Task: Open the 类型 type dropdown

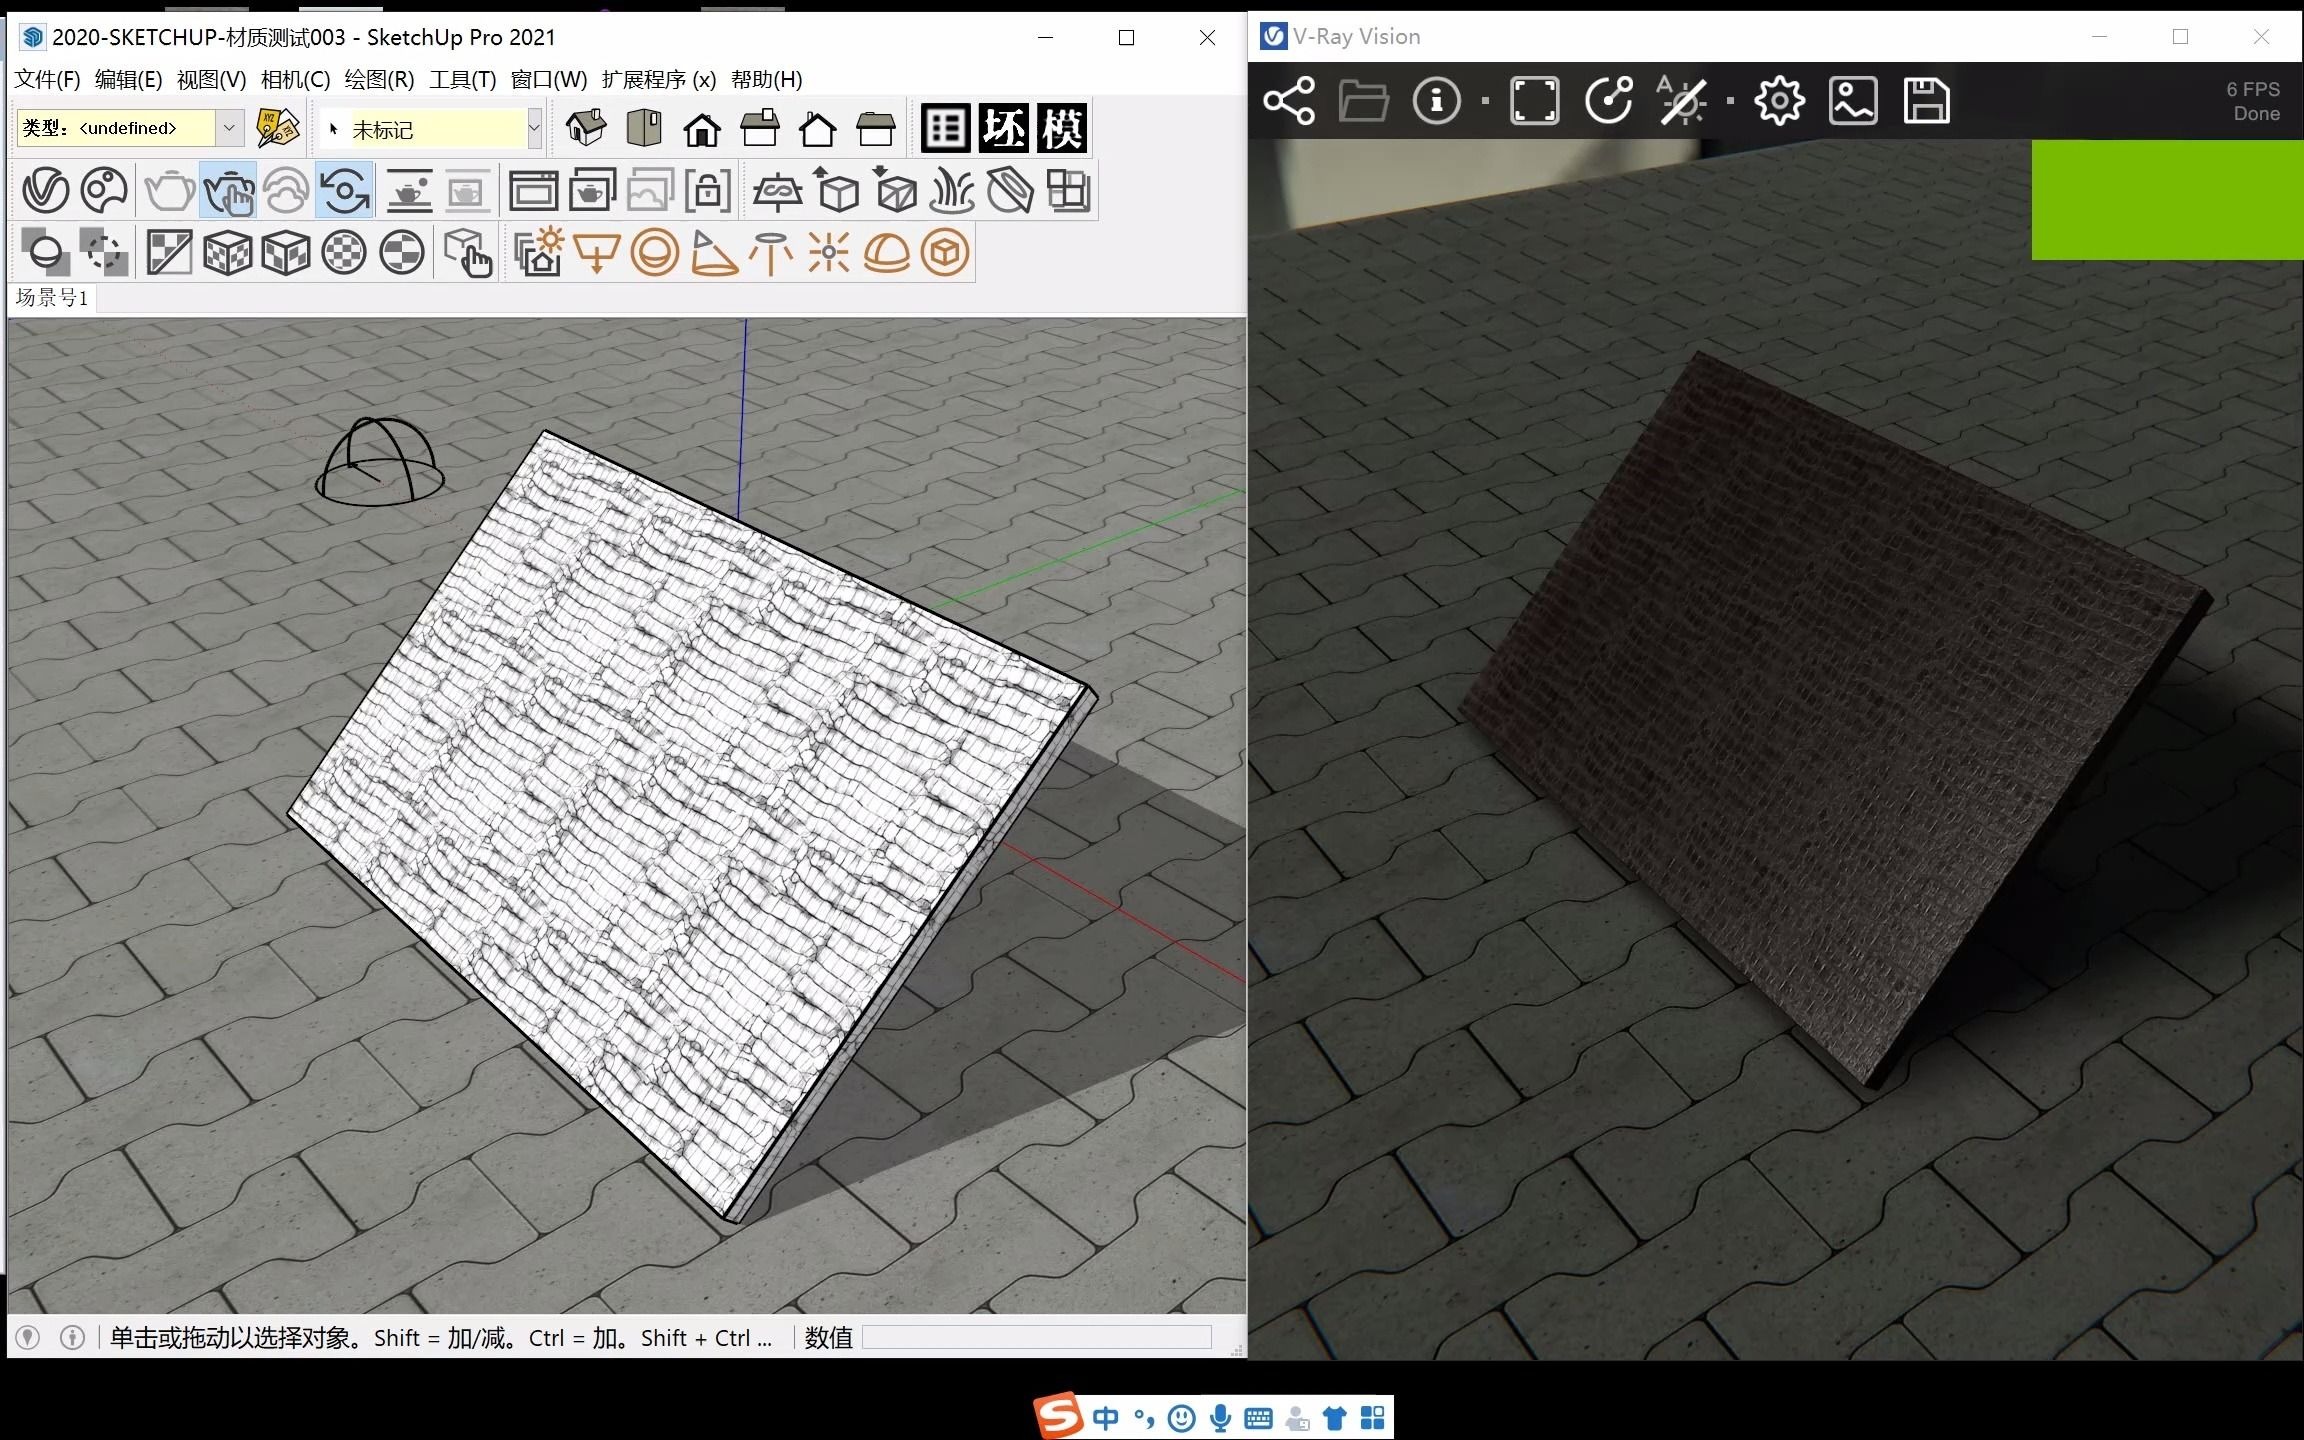Action: pyautogui.click(x=230, y=128)
